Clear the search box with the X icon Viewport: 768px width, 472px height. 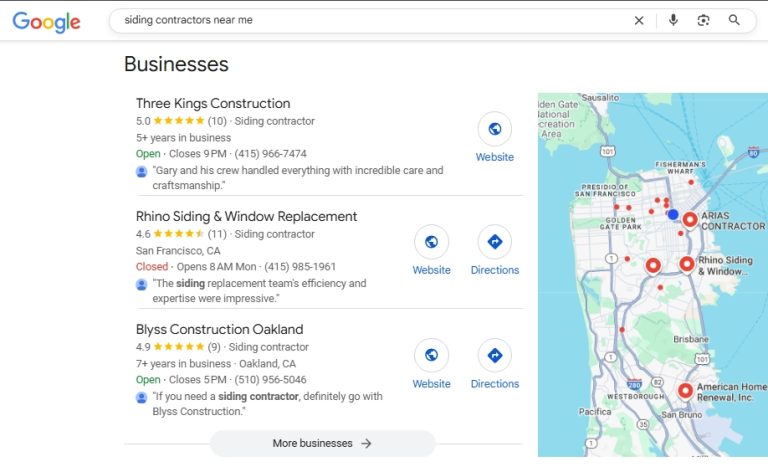[639, 21]
